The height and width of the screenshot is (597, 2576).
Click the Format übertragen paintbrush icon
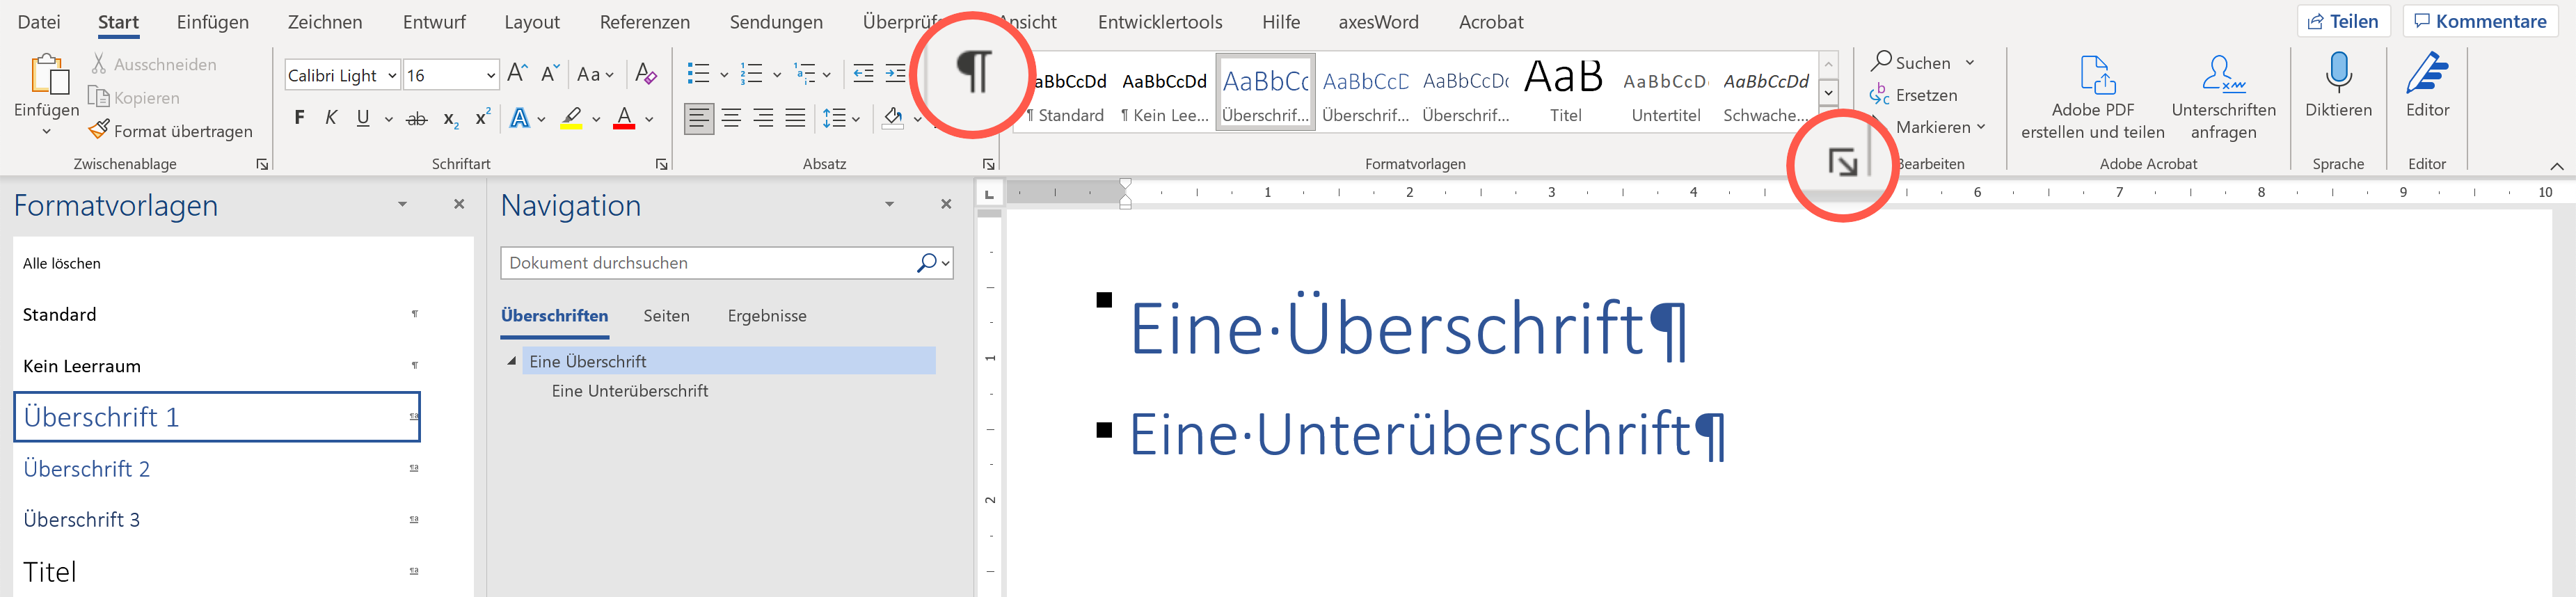point(99,130)
